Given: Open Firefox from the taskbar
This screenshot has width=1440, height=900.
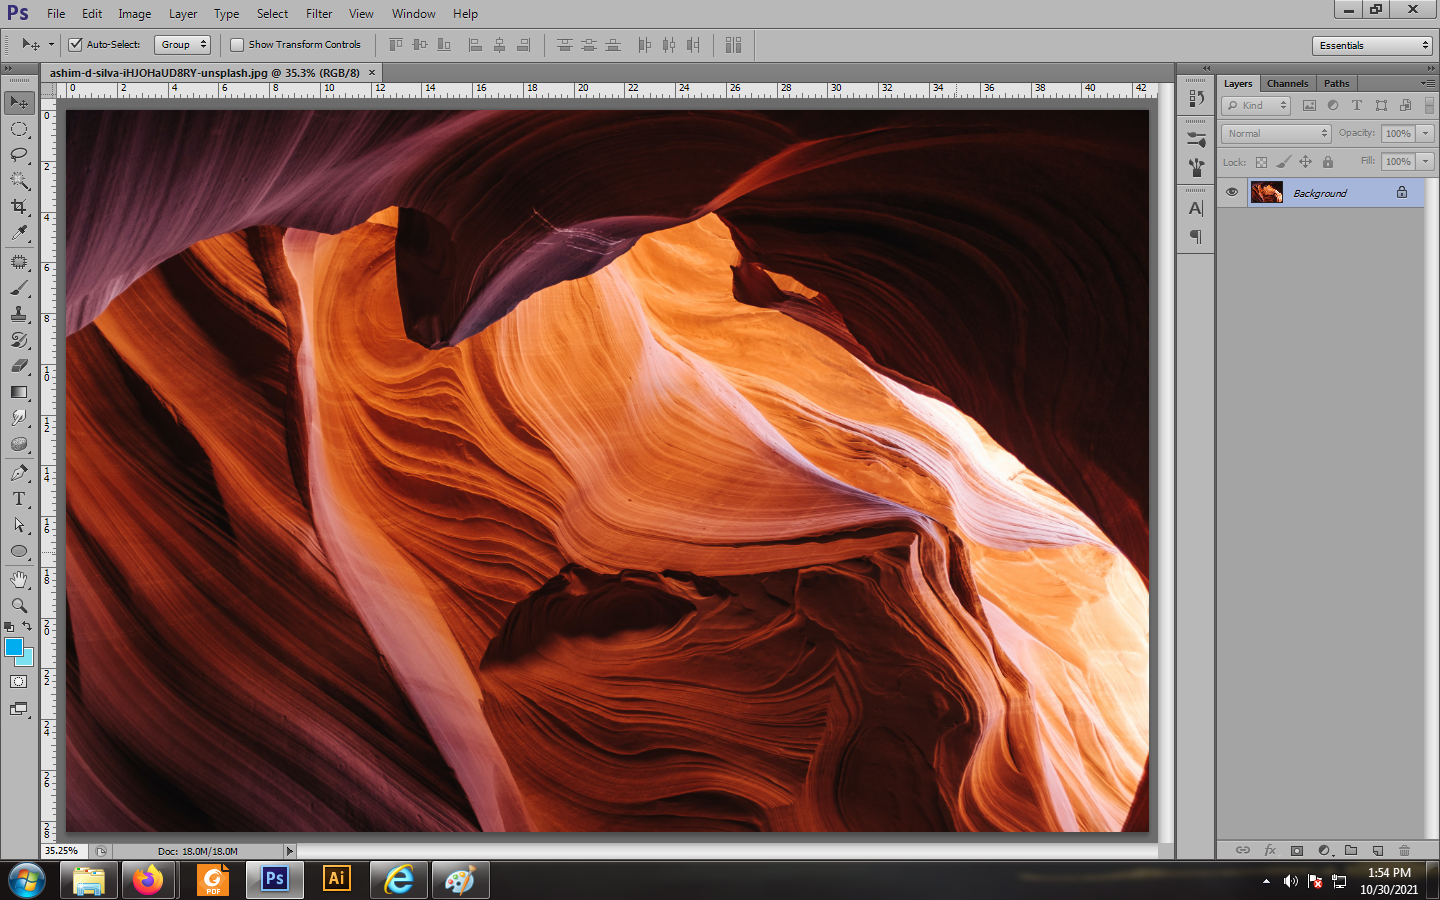Looking at the screenshot, I should tap(148, 880).
